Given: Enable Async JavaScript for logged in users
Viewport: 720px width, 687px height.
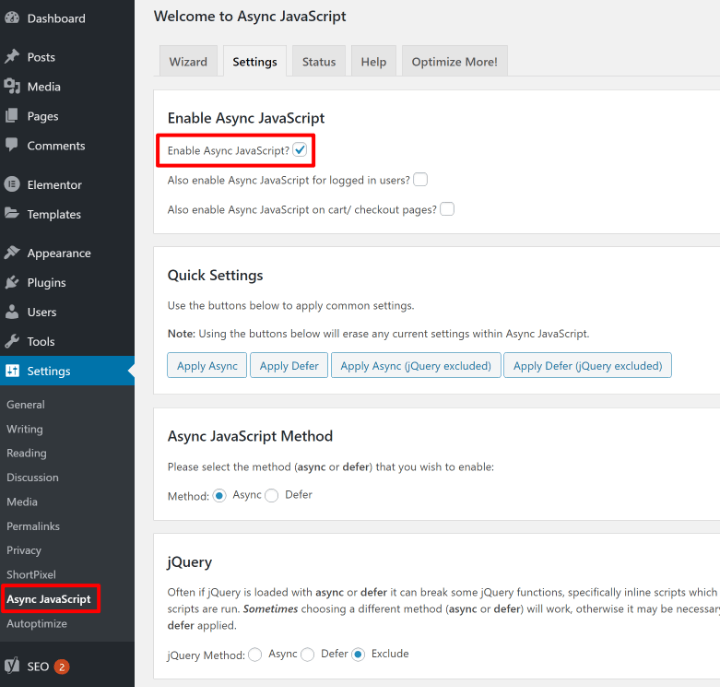Looking at the screenshot, I should click(x=420, y=180).
